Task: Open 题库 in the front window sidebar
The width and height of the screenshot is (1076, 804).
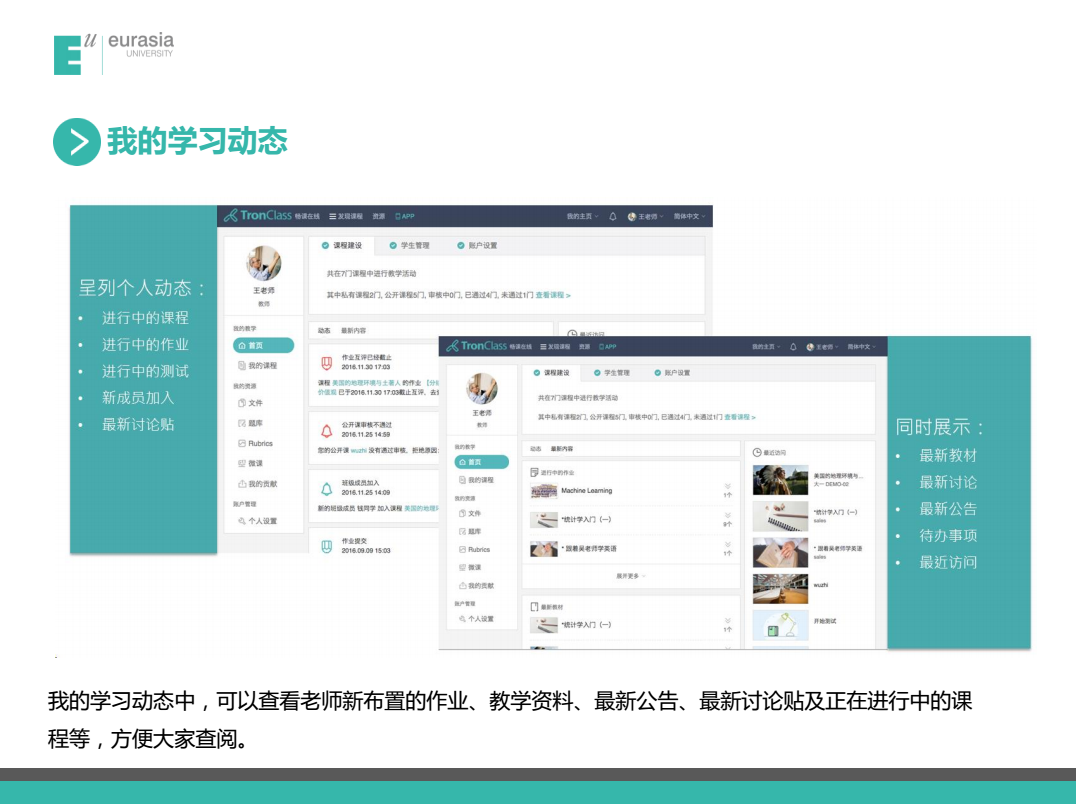Action: click(469, 532)
